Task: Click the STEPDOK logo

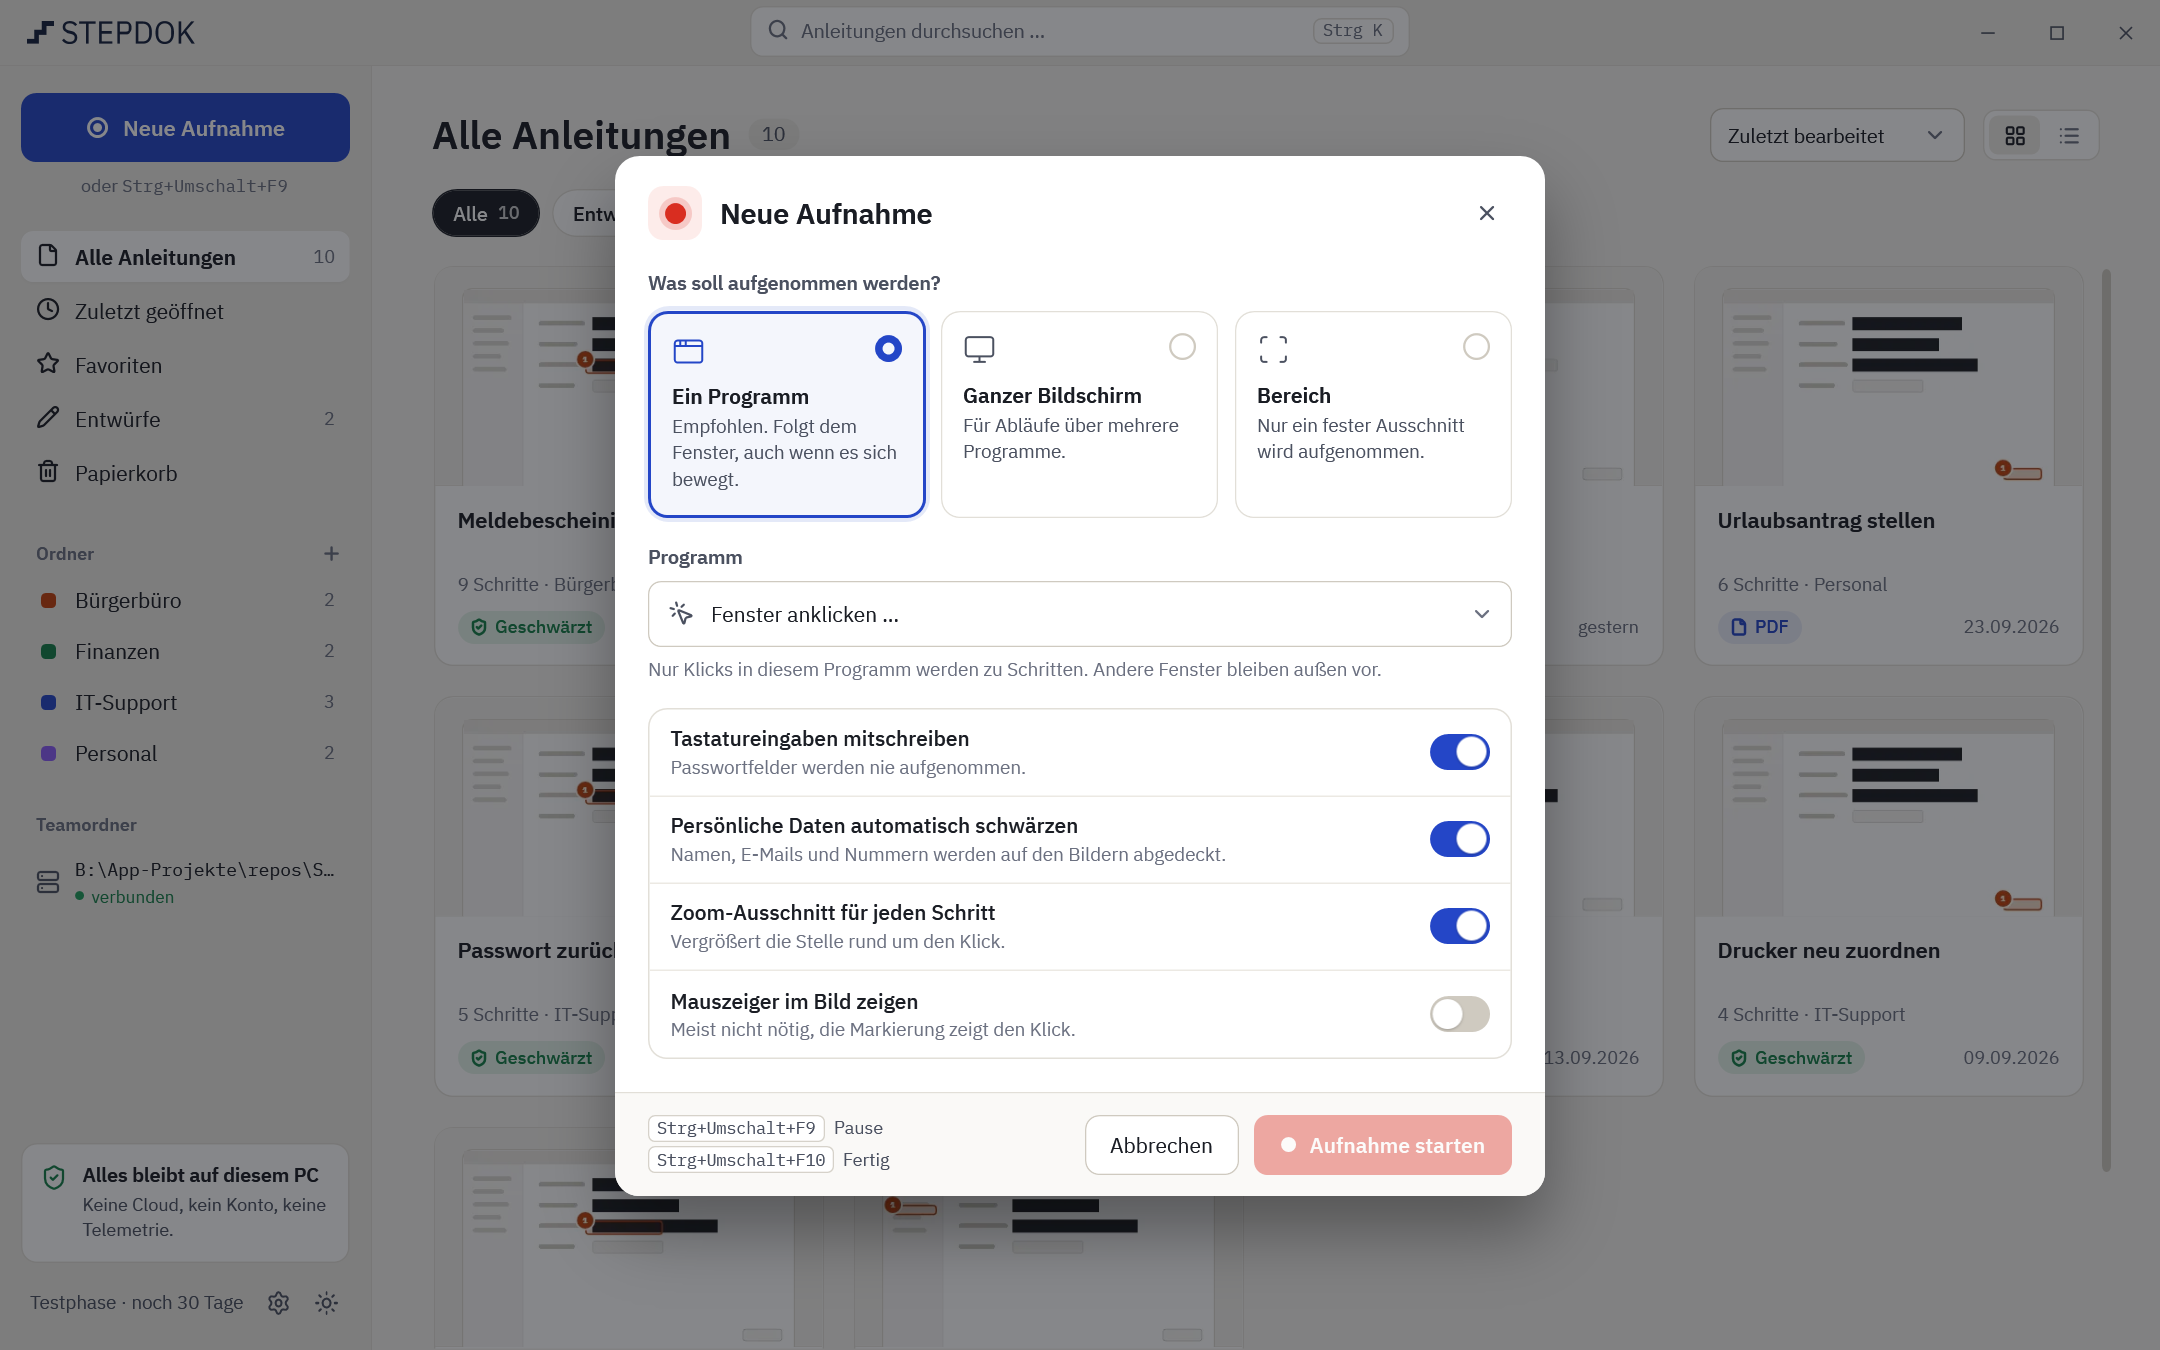Action: (110, 33)
